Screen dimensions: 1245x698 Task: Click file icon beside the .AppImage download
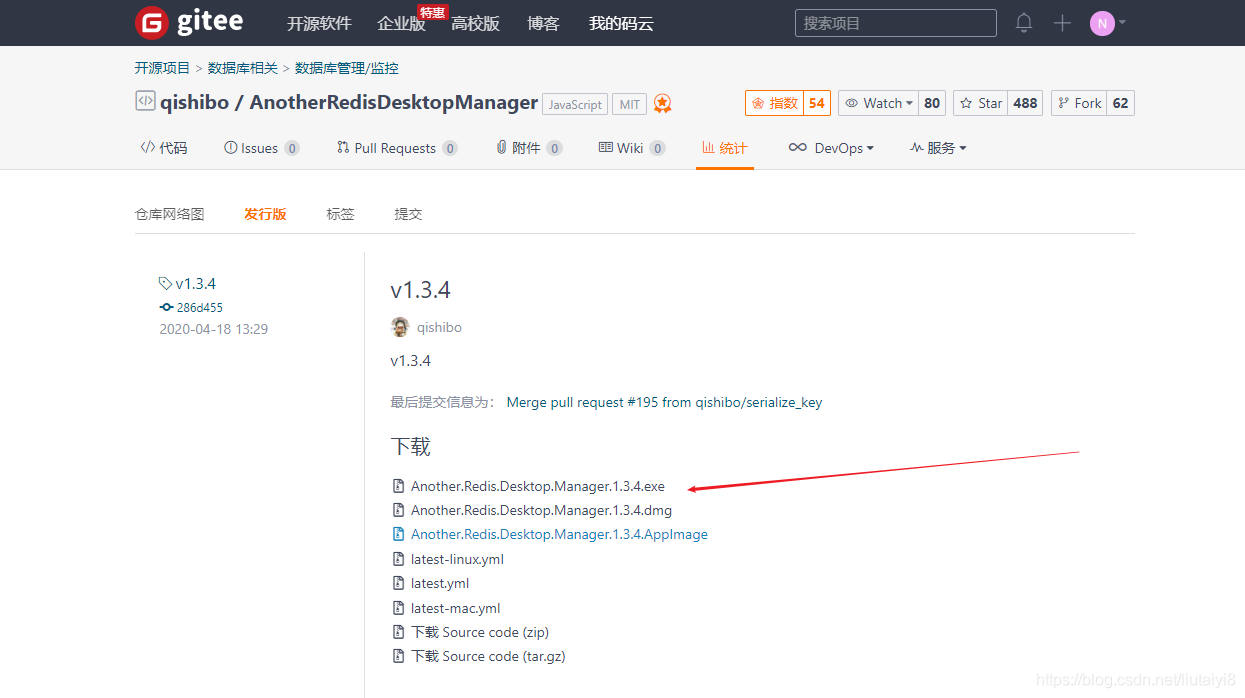click(398, 535)
